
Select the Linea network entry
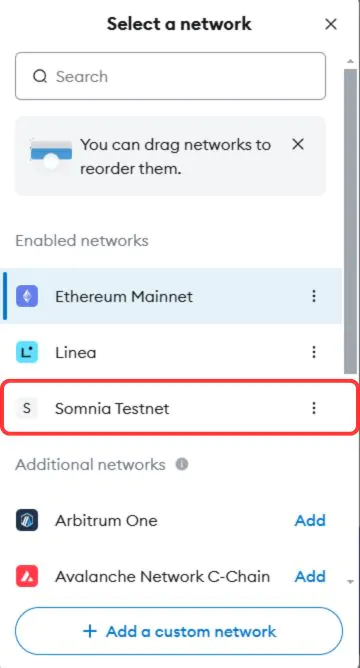click(172, 352)
